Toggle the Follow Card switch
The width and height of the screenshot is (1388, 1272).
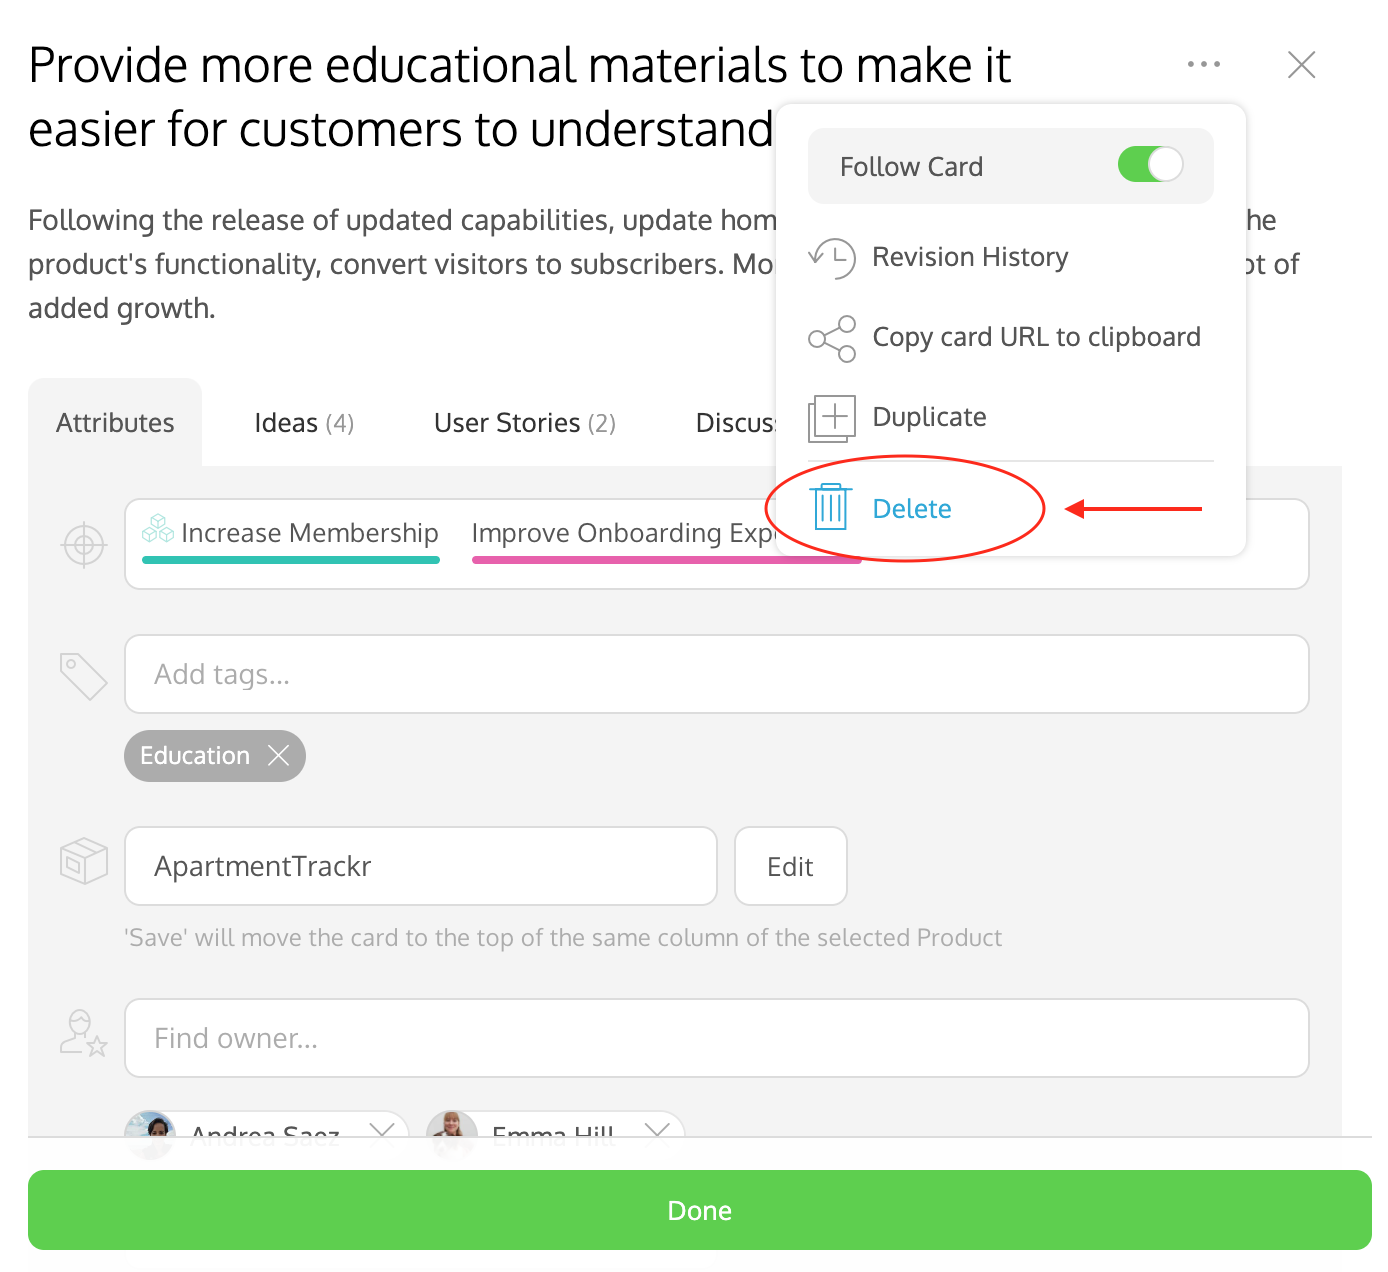1150,164
